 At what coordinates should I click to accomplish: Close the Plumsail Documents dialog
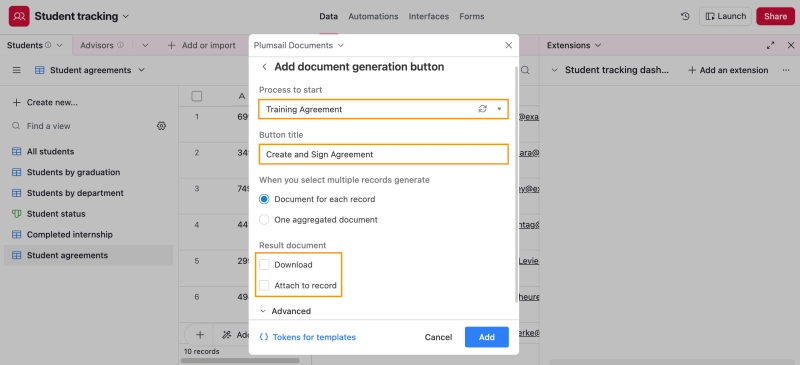coord(508,45)
